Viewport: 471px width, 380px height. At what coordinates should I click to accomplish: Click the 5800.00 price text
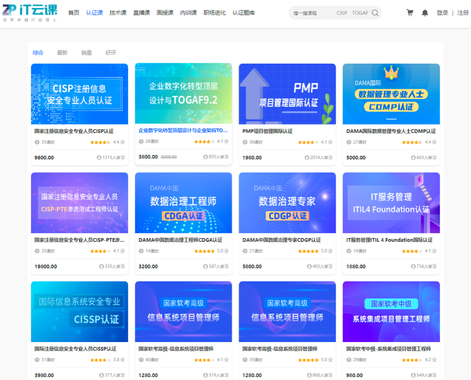coord(252,266)
